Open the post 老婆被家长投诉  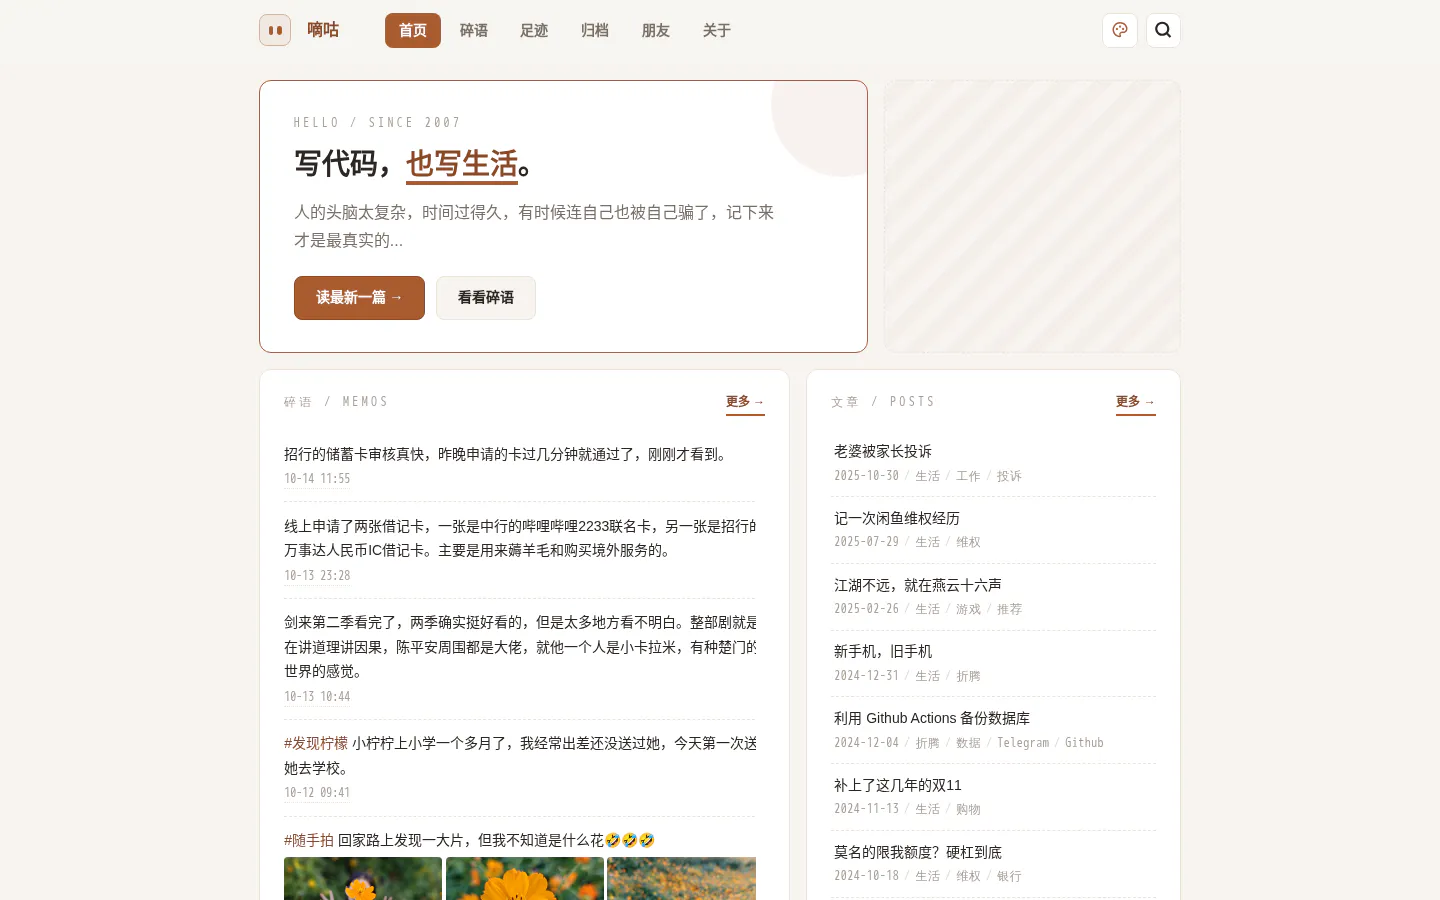point(883,452)
